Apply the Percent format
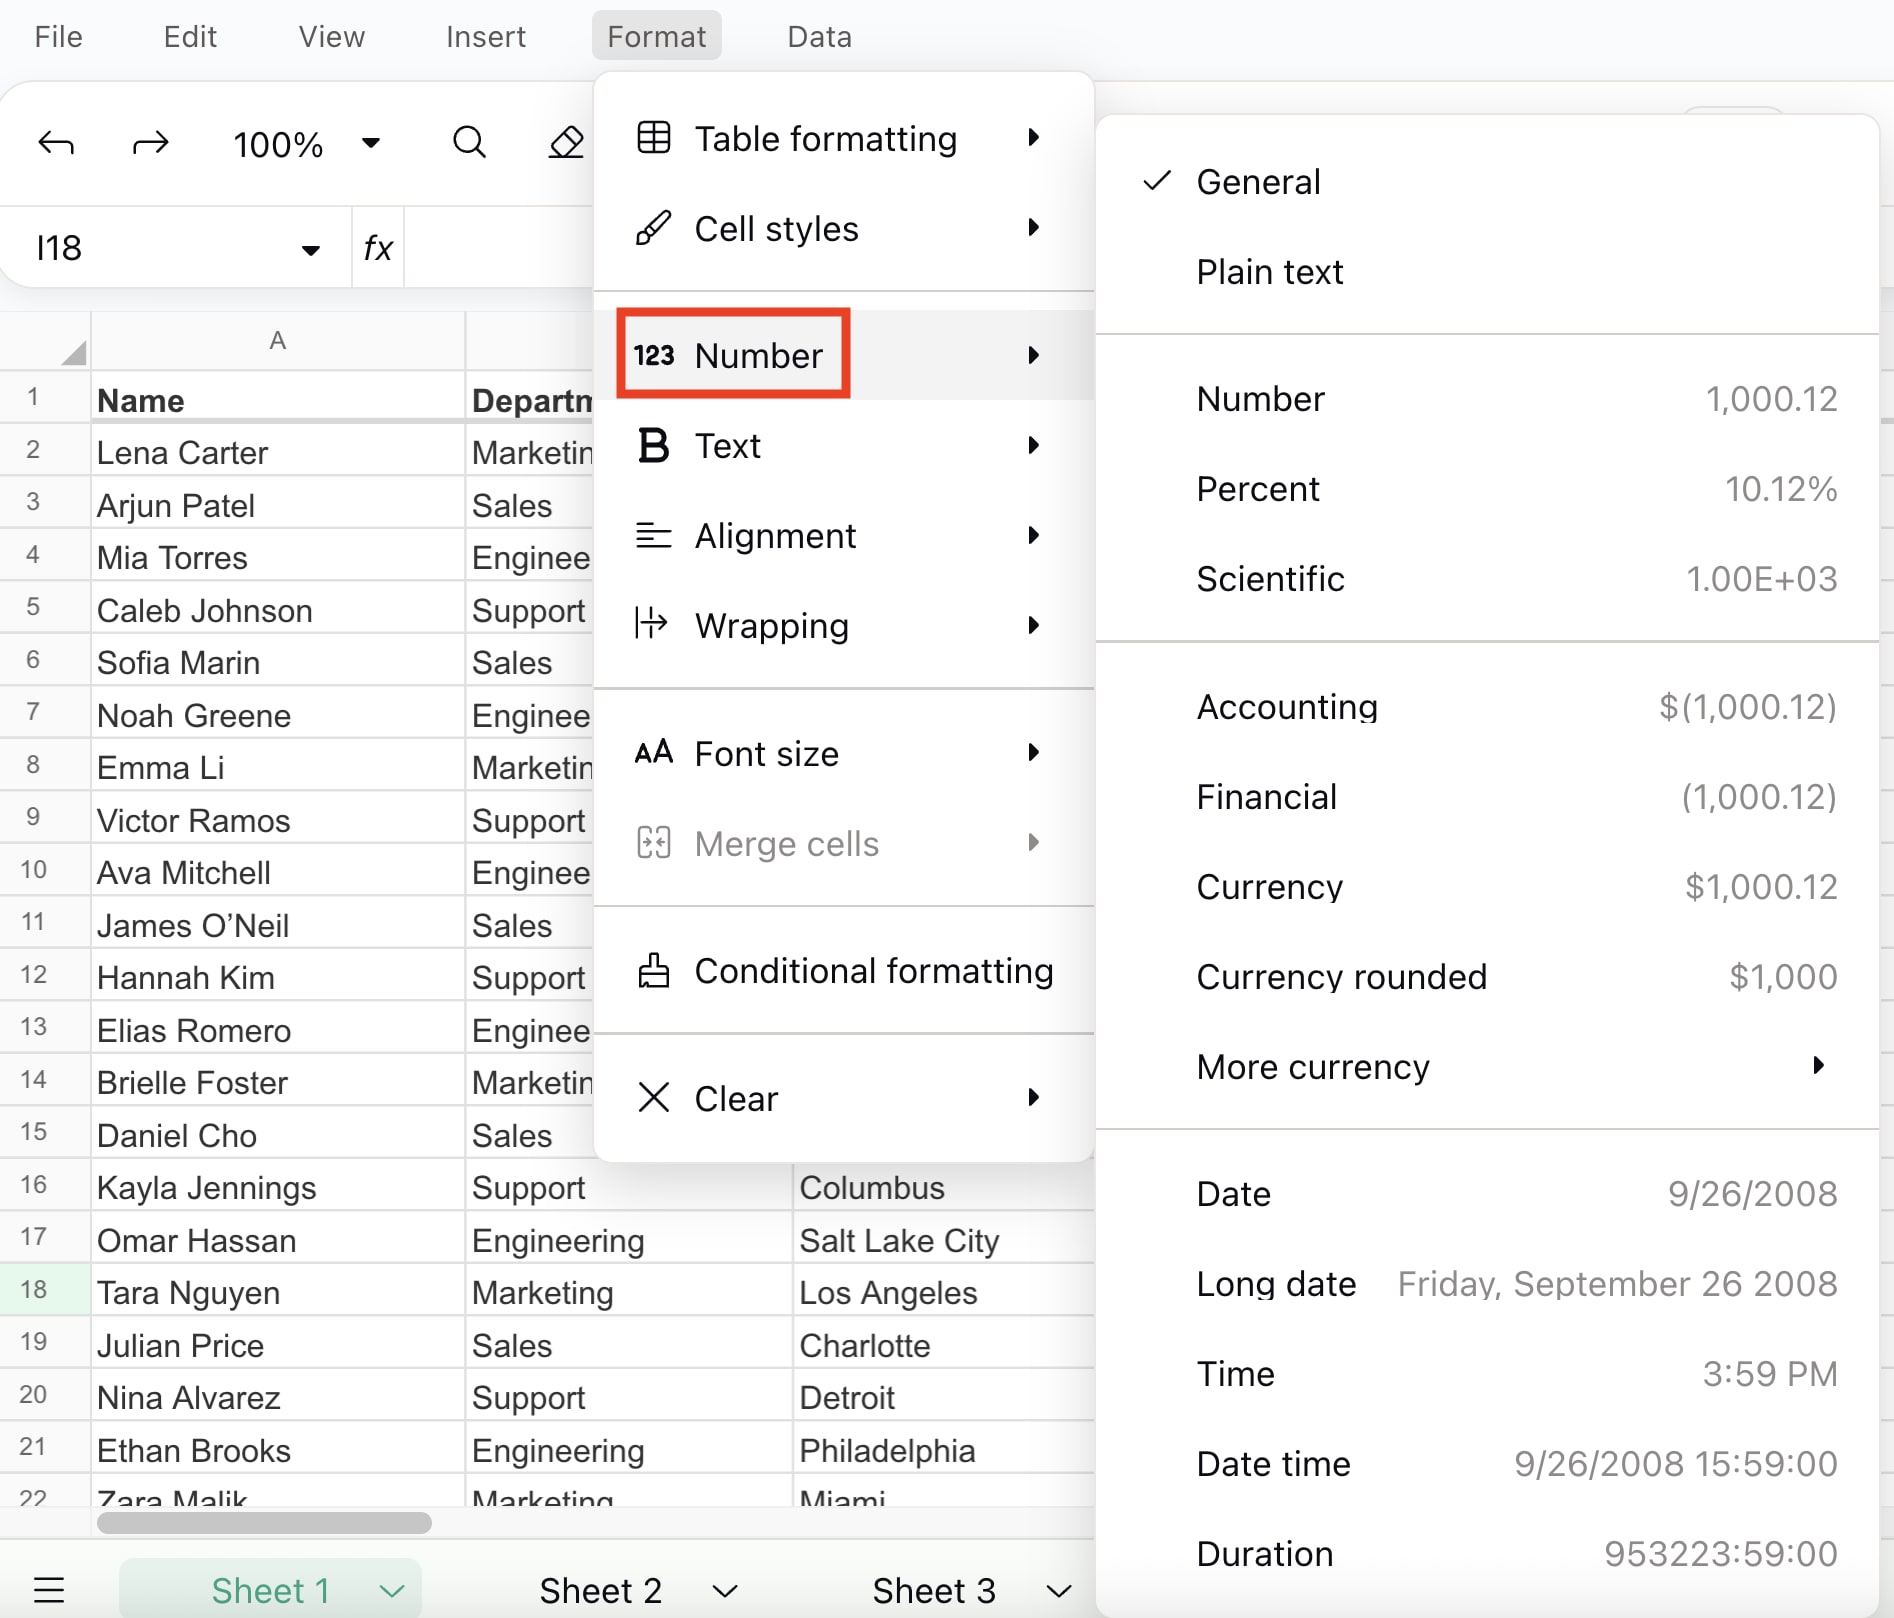 [1259, 489]
